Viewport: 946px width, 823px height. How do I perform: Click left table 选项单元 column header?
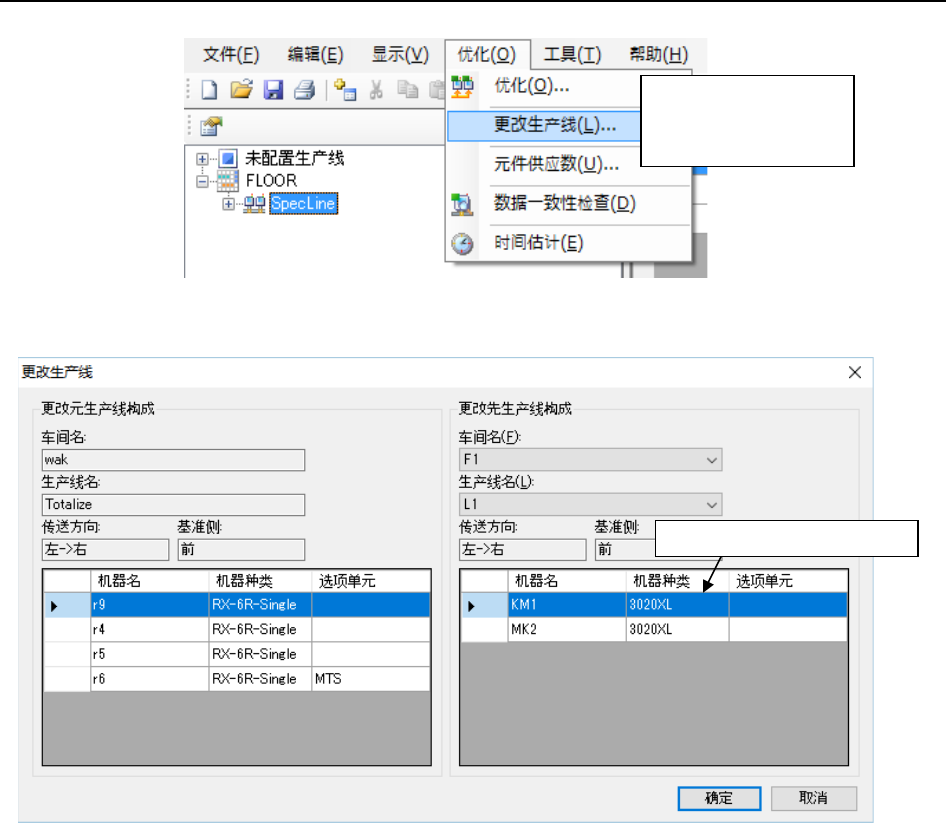[371, 582]
